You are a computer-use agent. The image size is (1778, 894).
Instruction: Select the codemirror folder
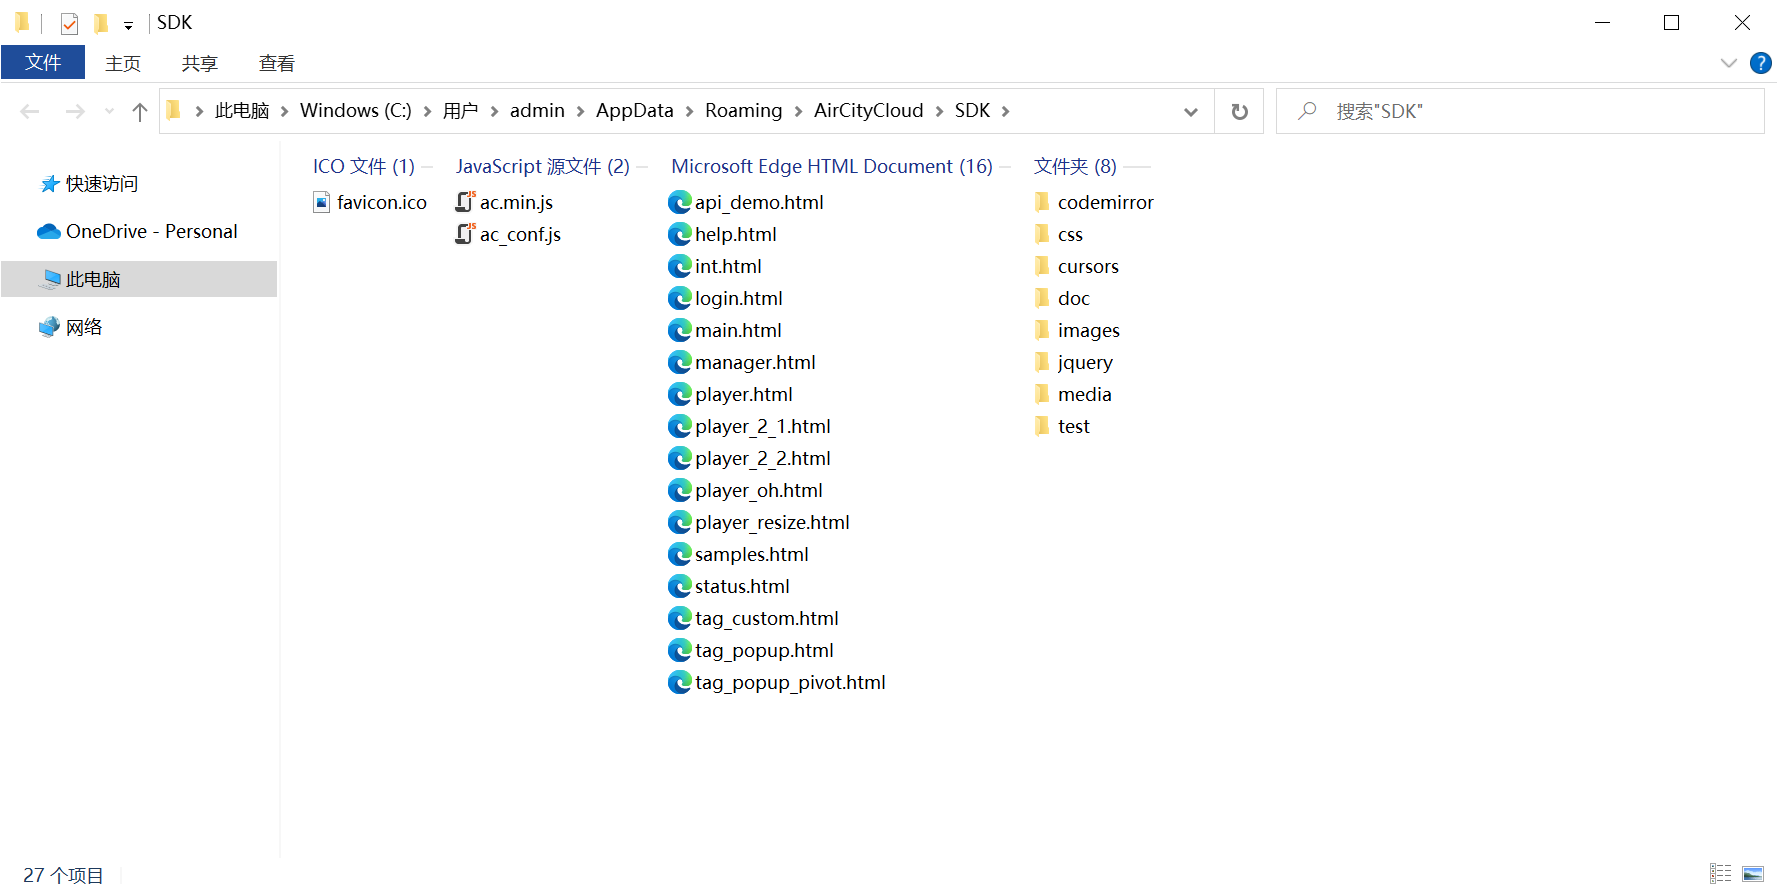[x=1094, y=202]
